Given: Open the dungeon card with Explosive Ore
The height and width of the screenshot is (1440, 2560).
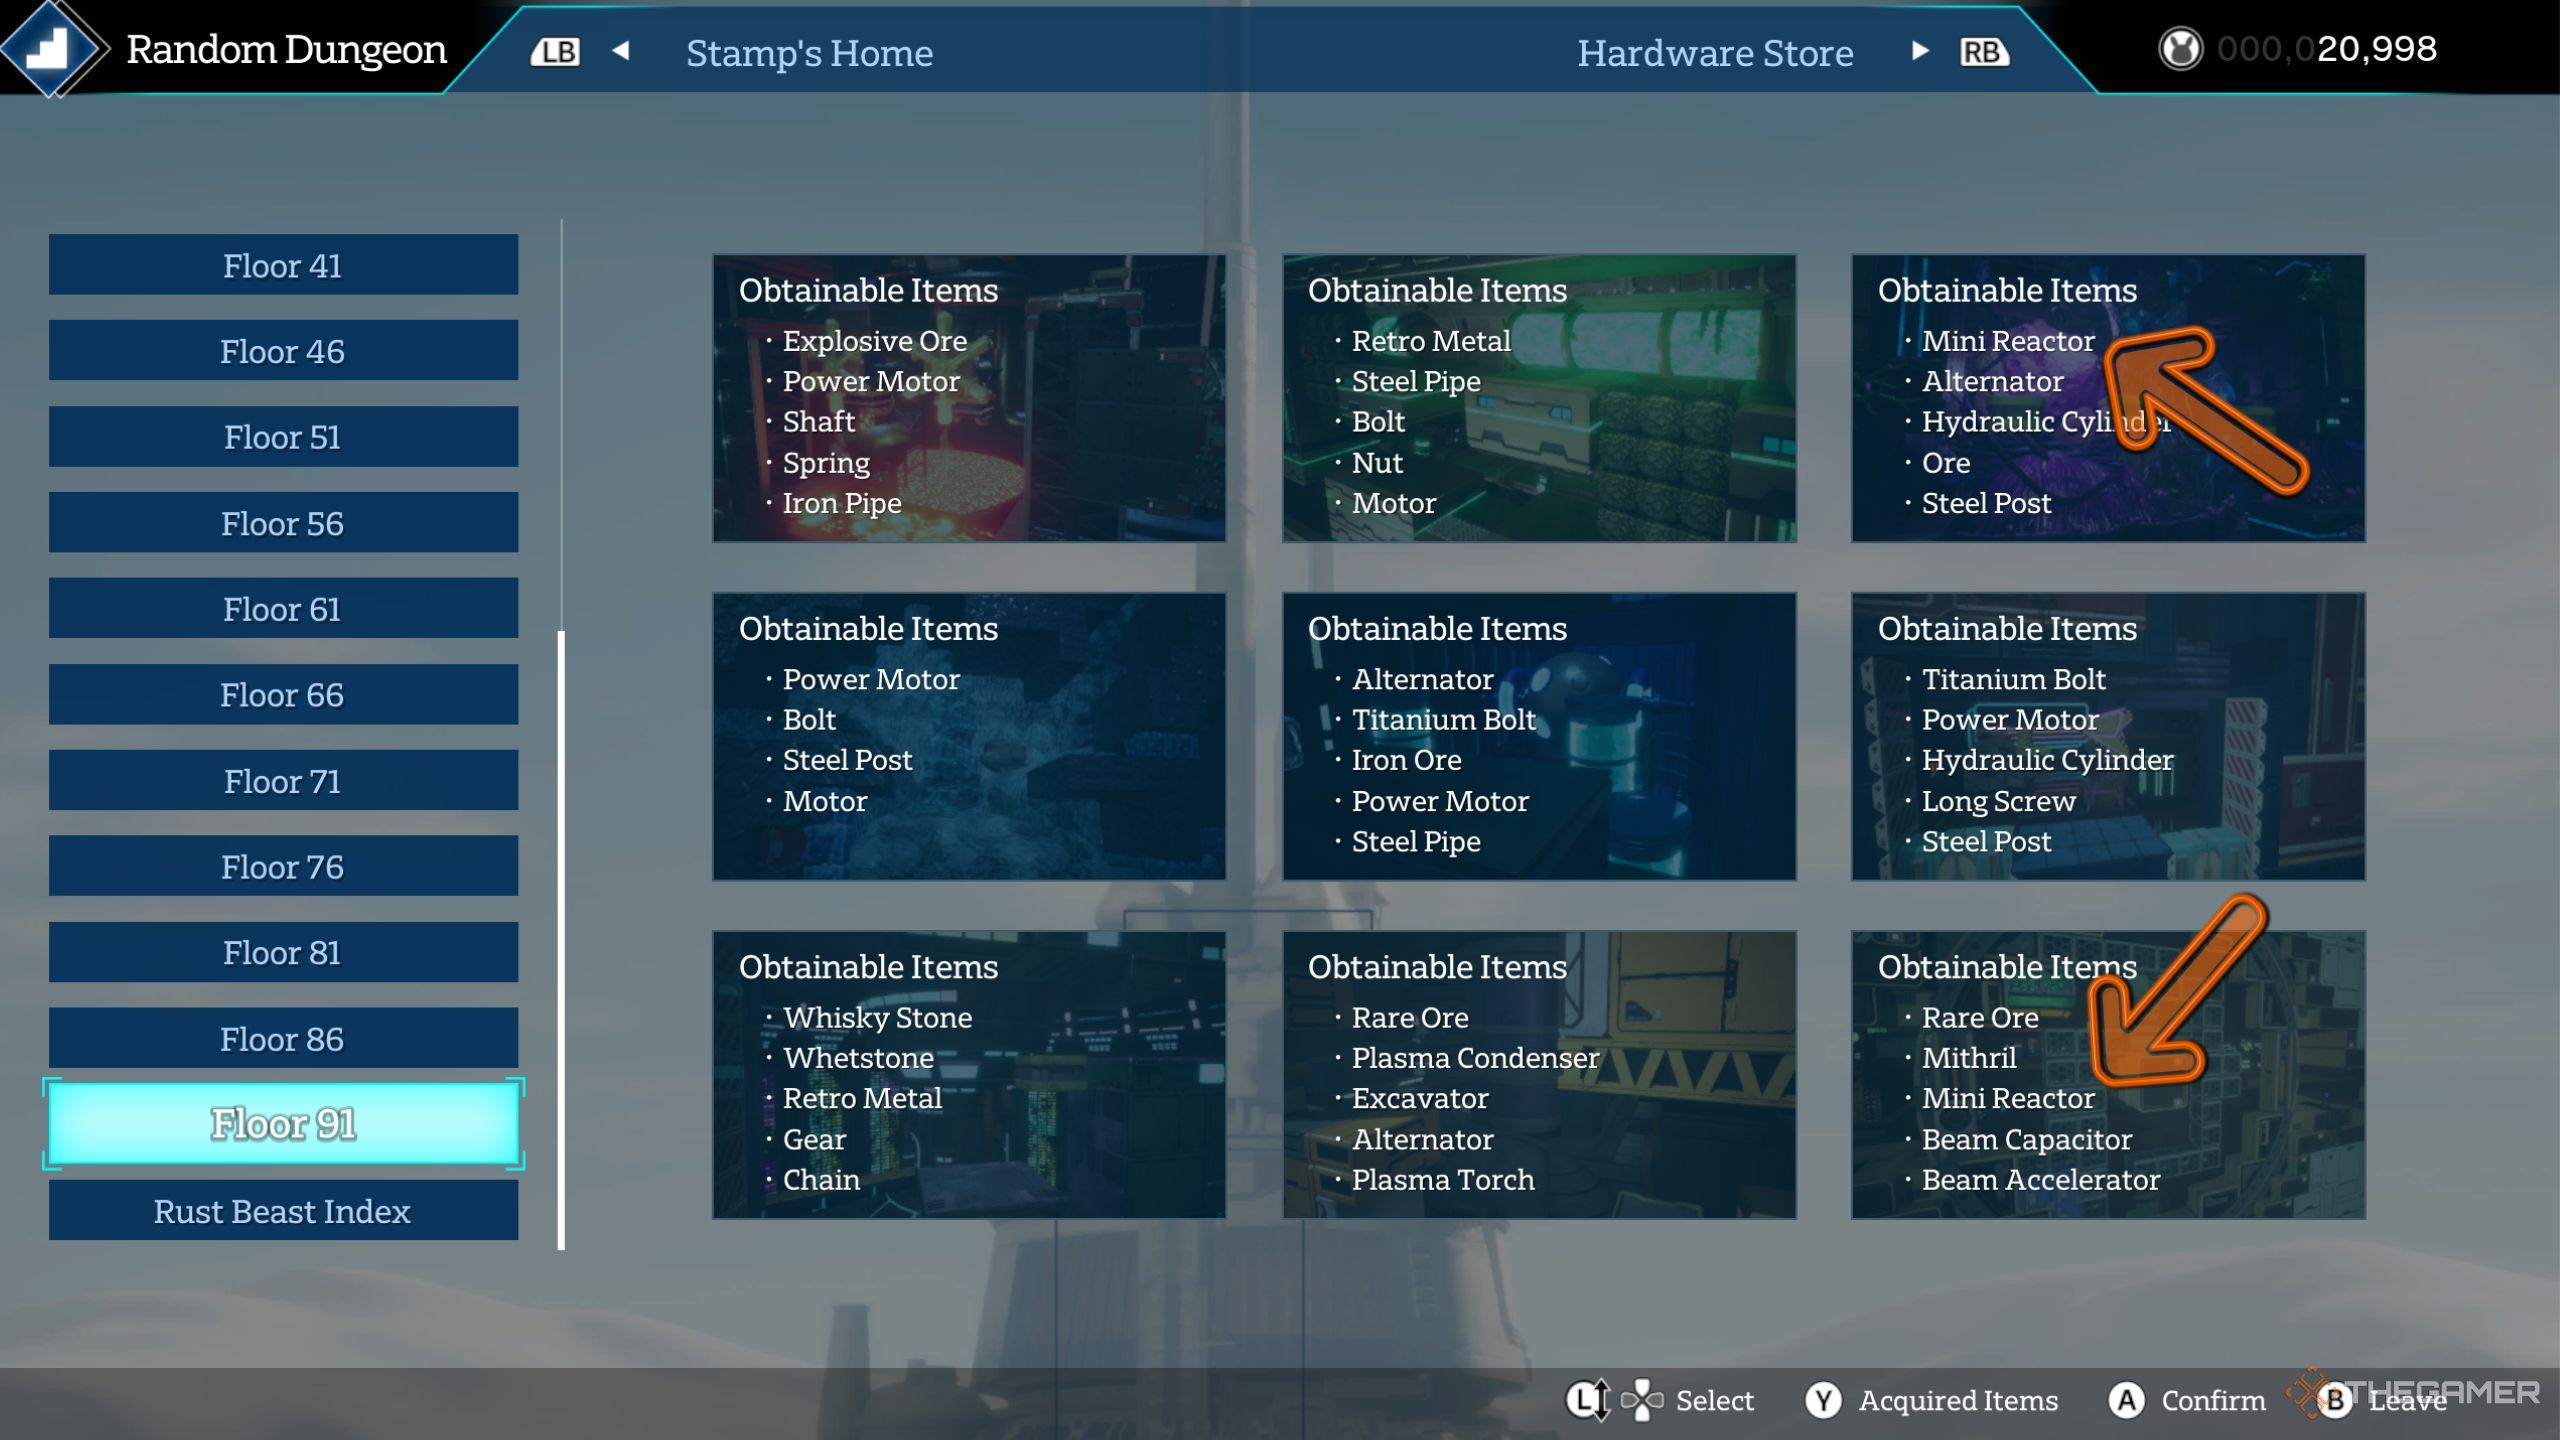Looking at the screenshot, I should (x=969, y=398).
